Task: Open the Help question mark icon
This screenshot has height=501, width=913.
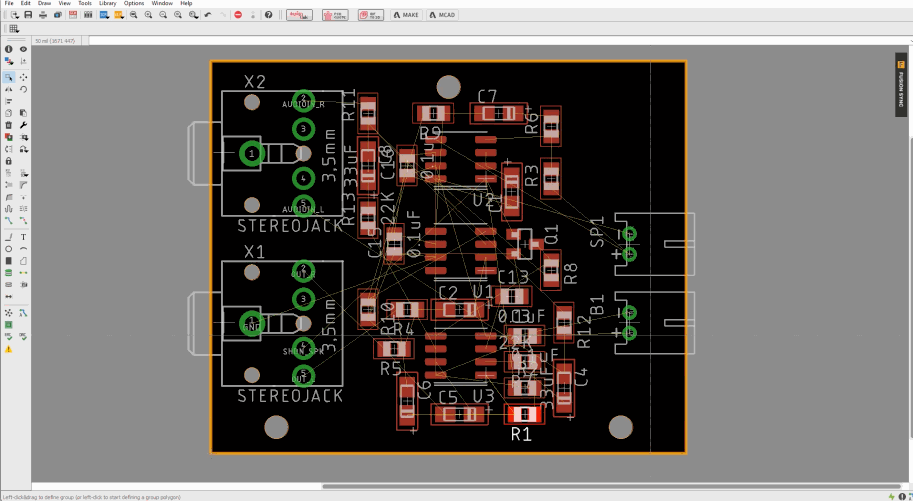Action: tap(268, 15)
